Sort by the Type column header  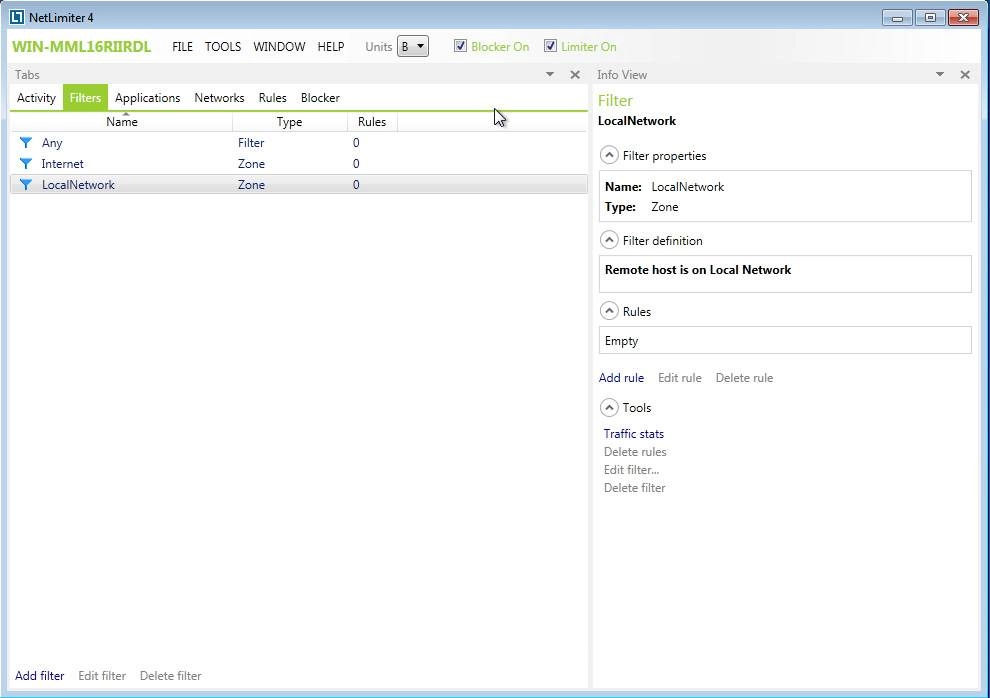click(290, 122)
